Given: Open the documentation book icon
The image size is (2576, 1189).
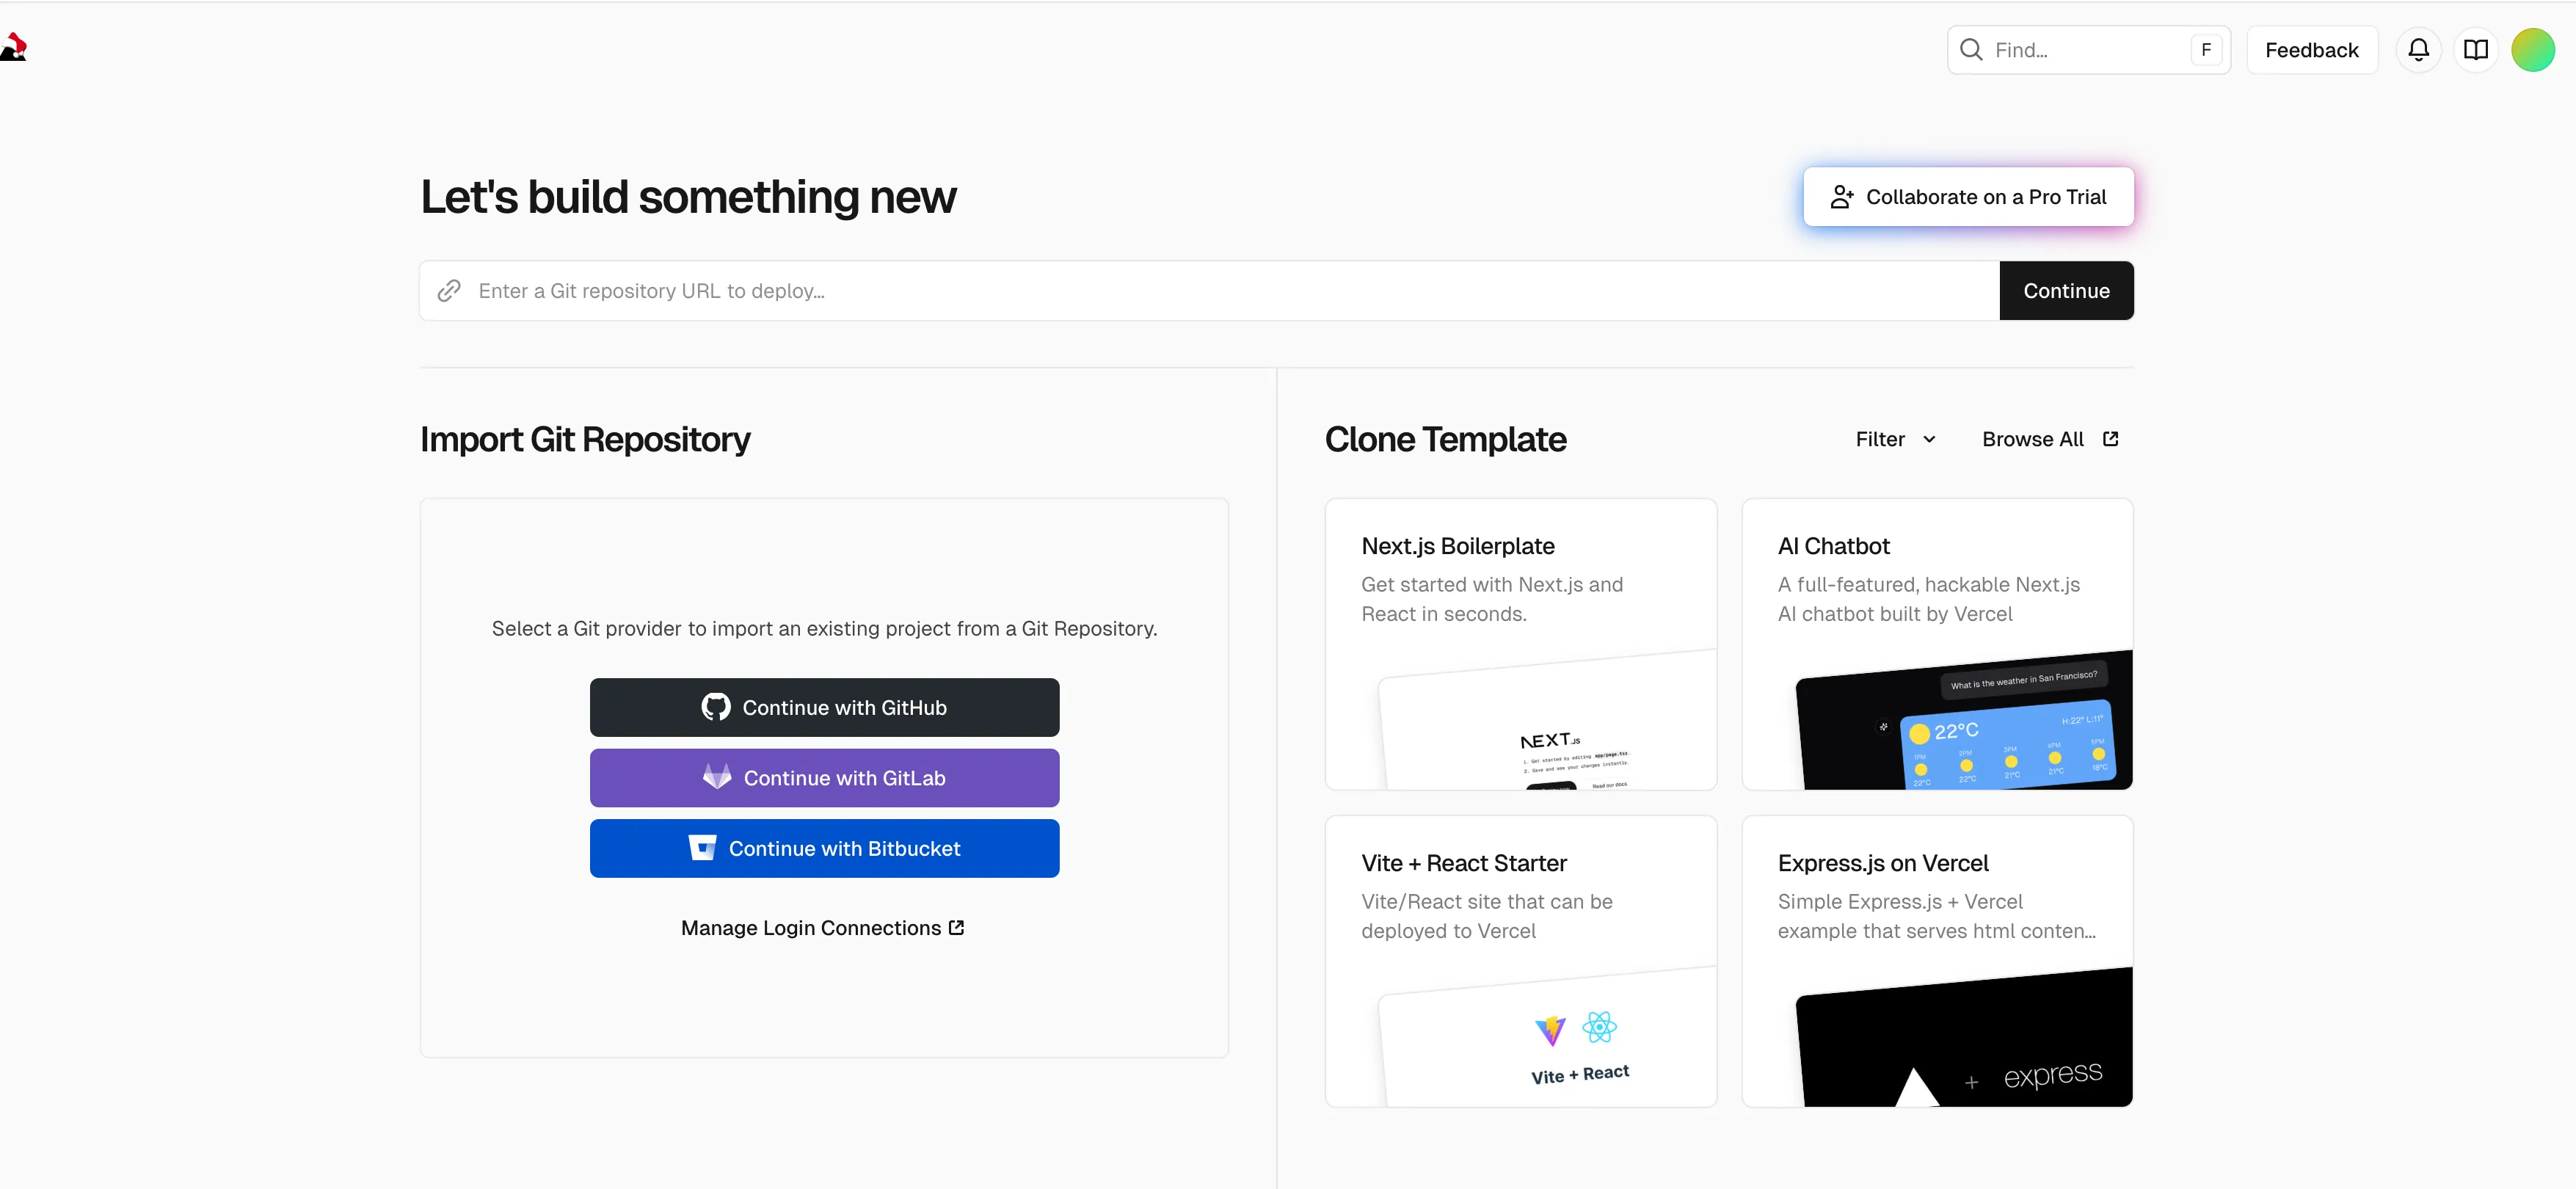Looking at the screenshot, I should pyautogui.click(x=2475, y=50).
